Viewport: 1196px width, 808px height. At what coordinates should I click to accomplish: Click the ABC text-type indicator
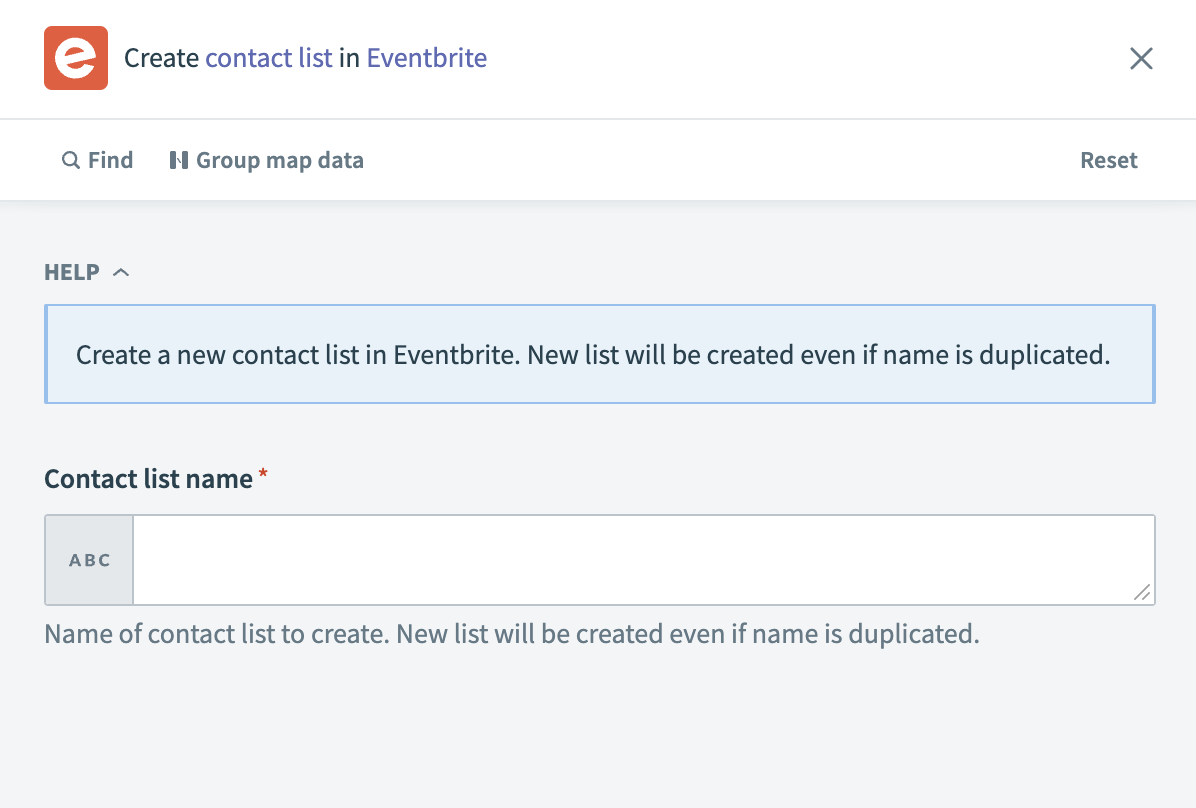tap(88, 560)
